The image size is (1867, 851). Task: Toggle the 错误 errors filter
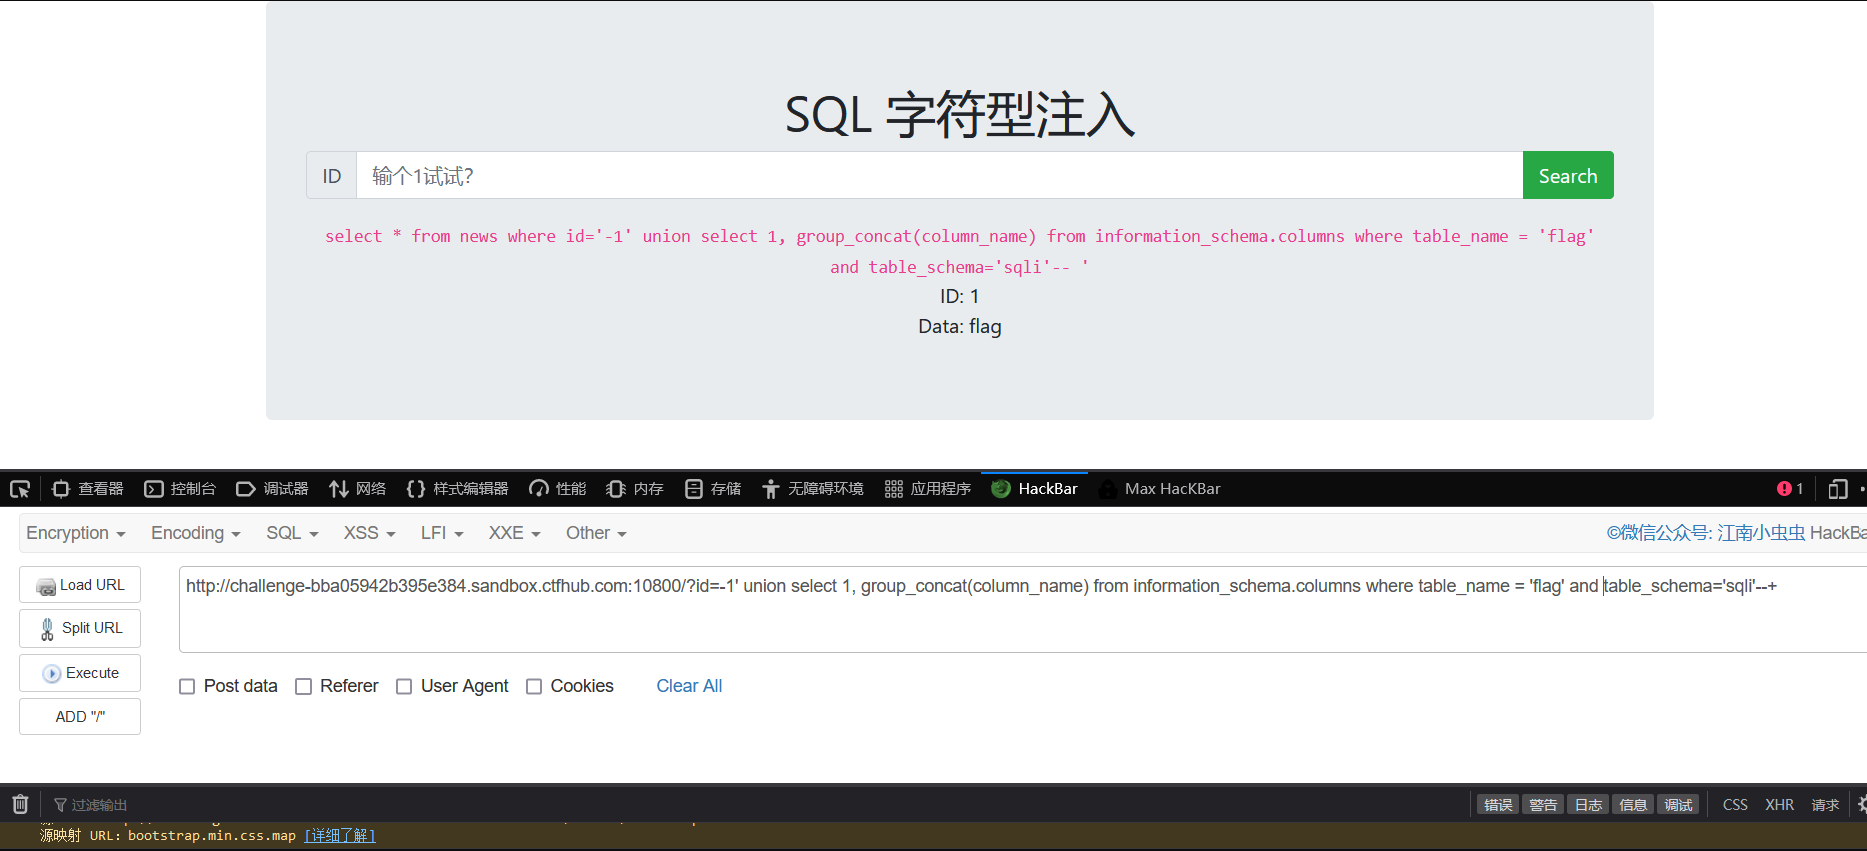(x=1498, y=805)
